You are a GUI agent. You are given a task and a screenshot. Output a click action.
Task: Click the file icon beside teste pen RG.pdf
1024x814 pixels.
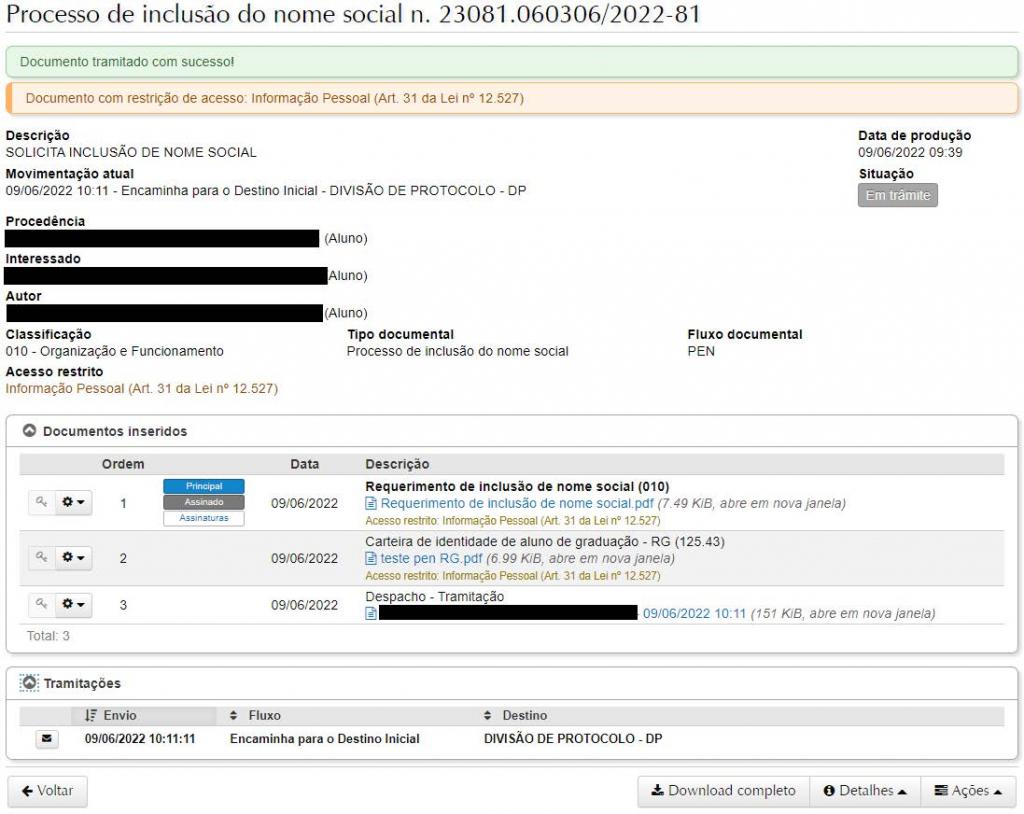[371, 559]
